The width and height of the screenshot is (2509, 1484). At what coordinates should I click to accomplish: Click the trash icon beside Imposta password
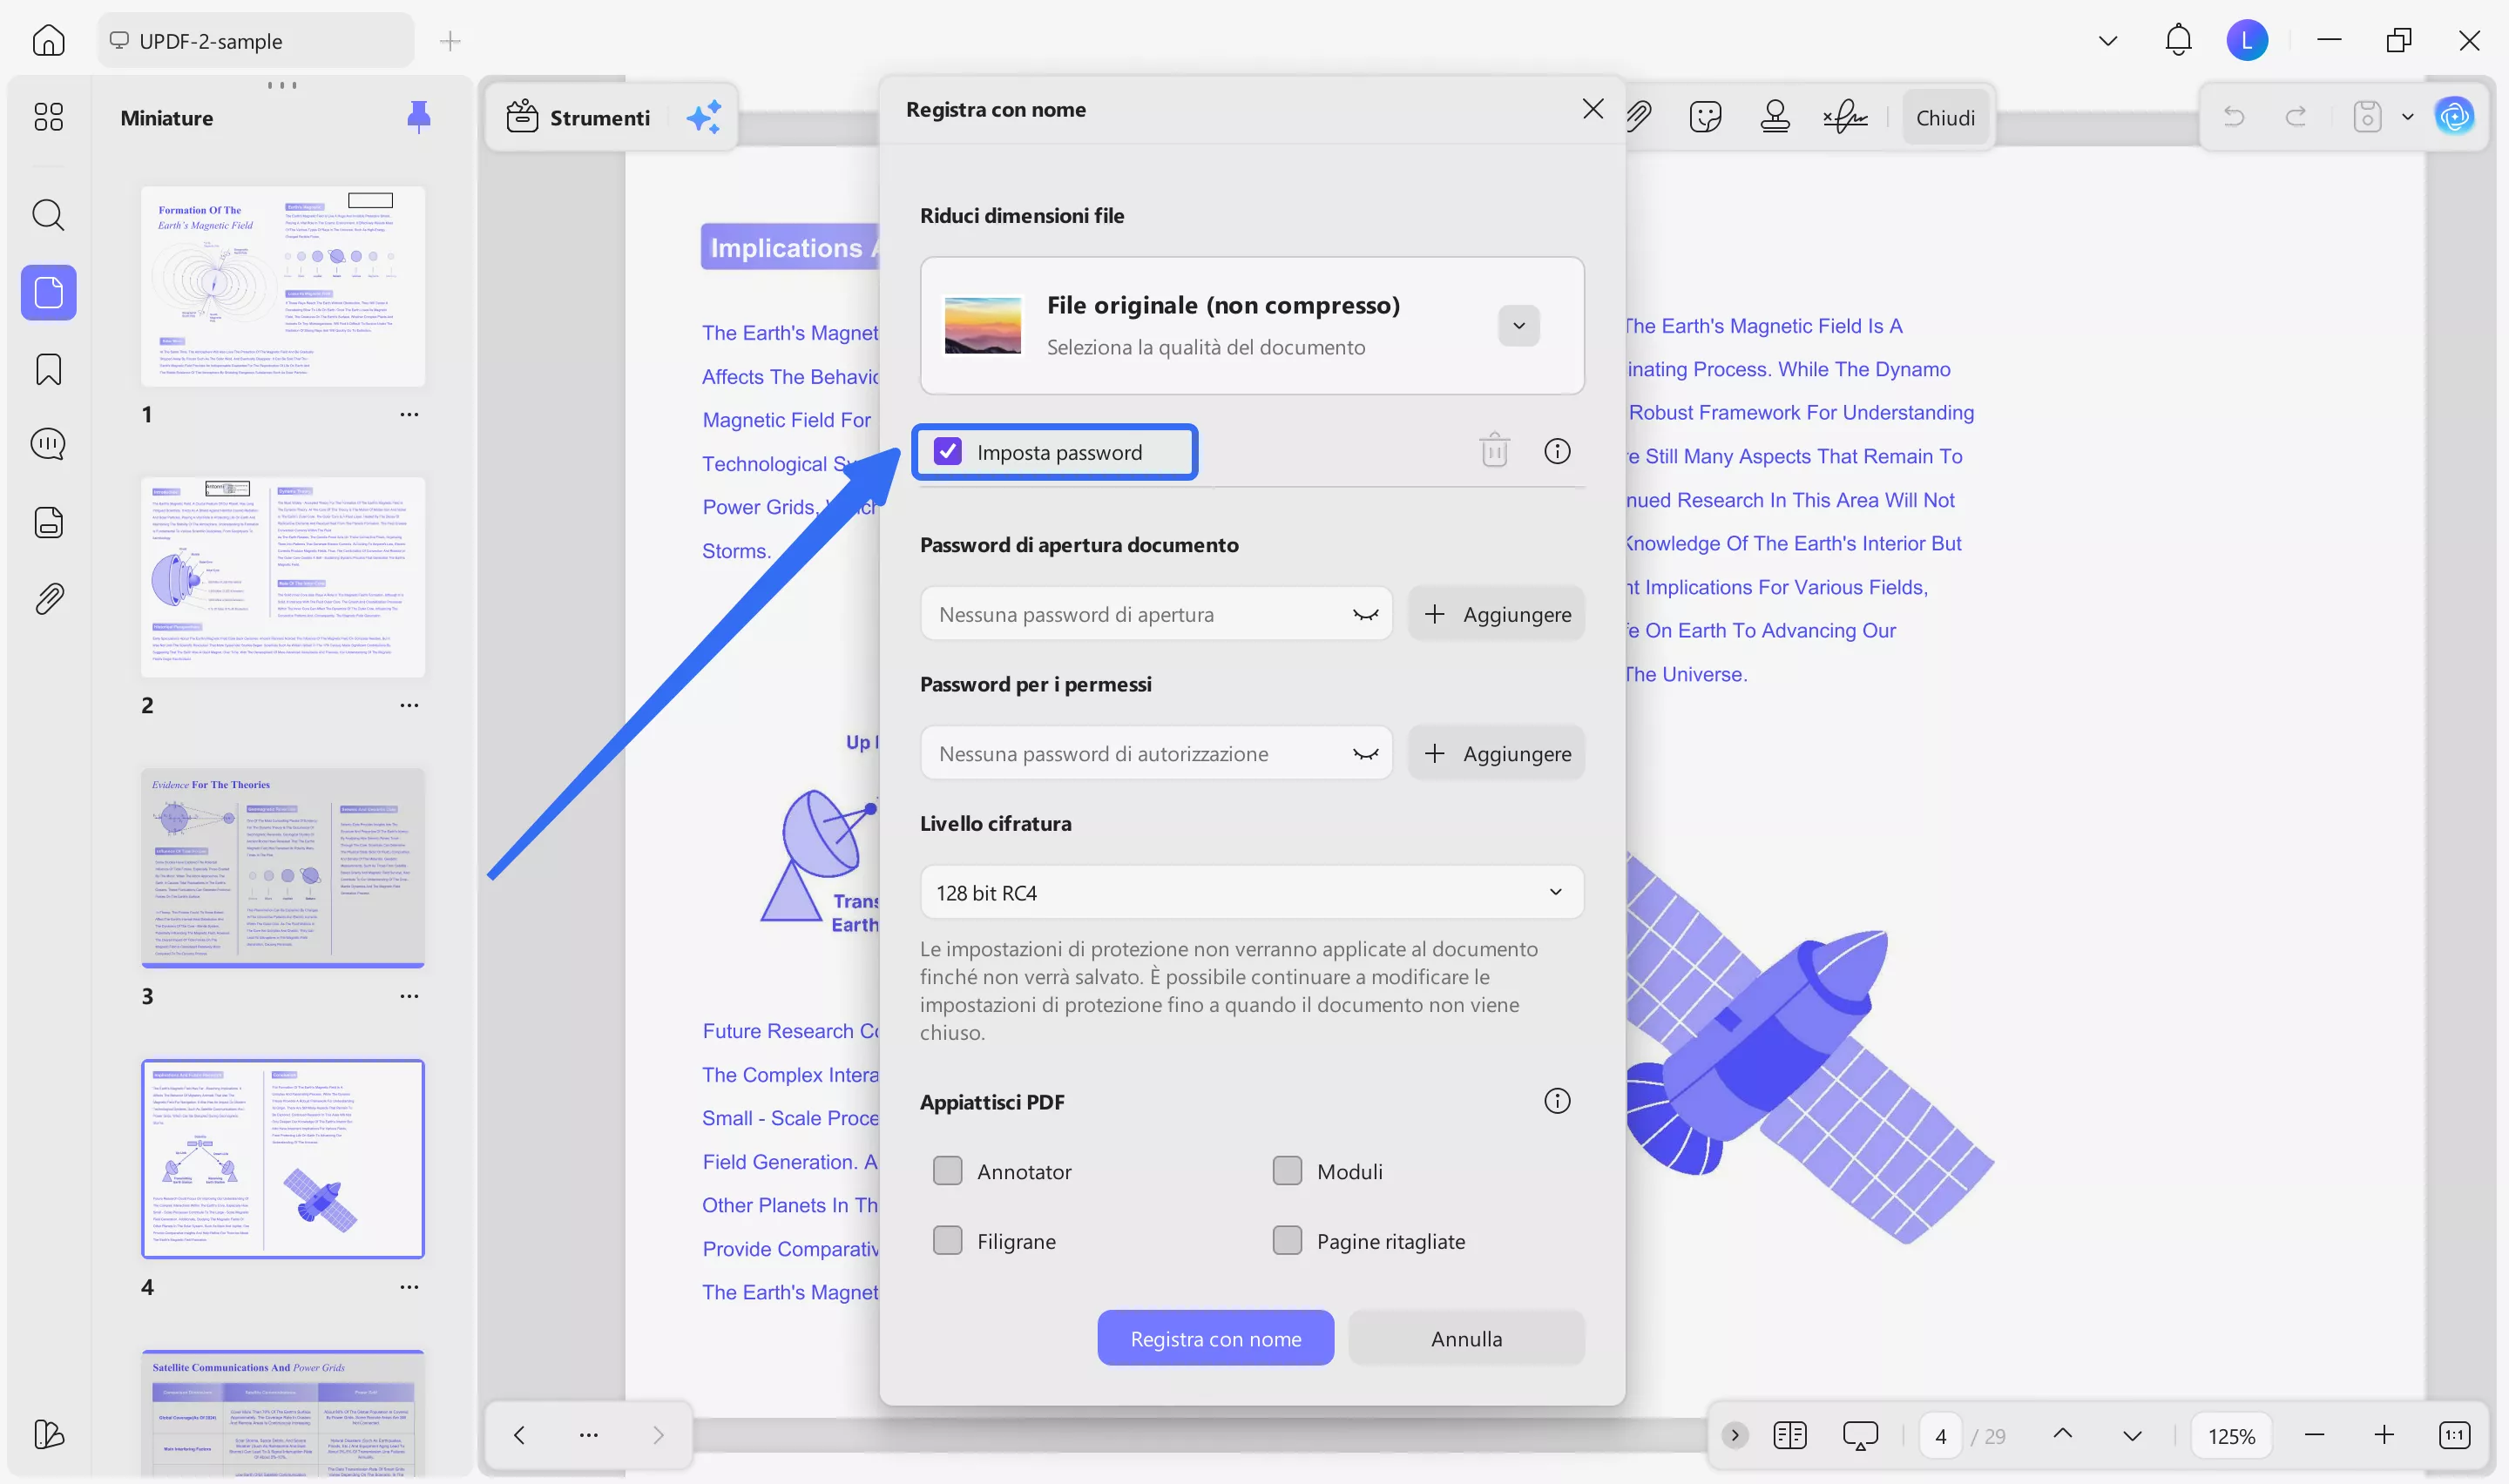click(1494, 451)
